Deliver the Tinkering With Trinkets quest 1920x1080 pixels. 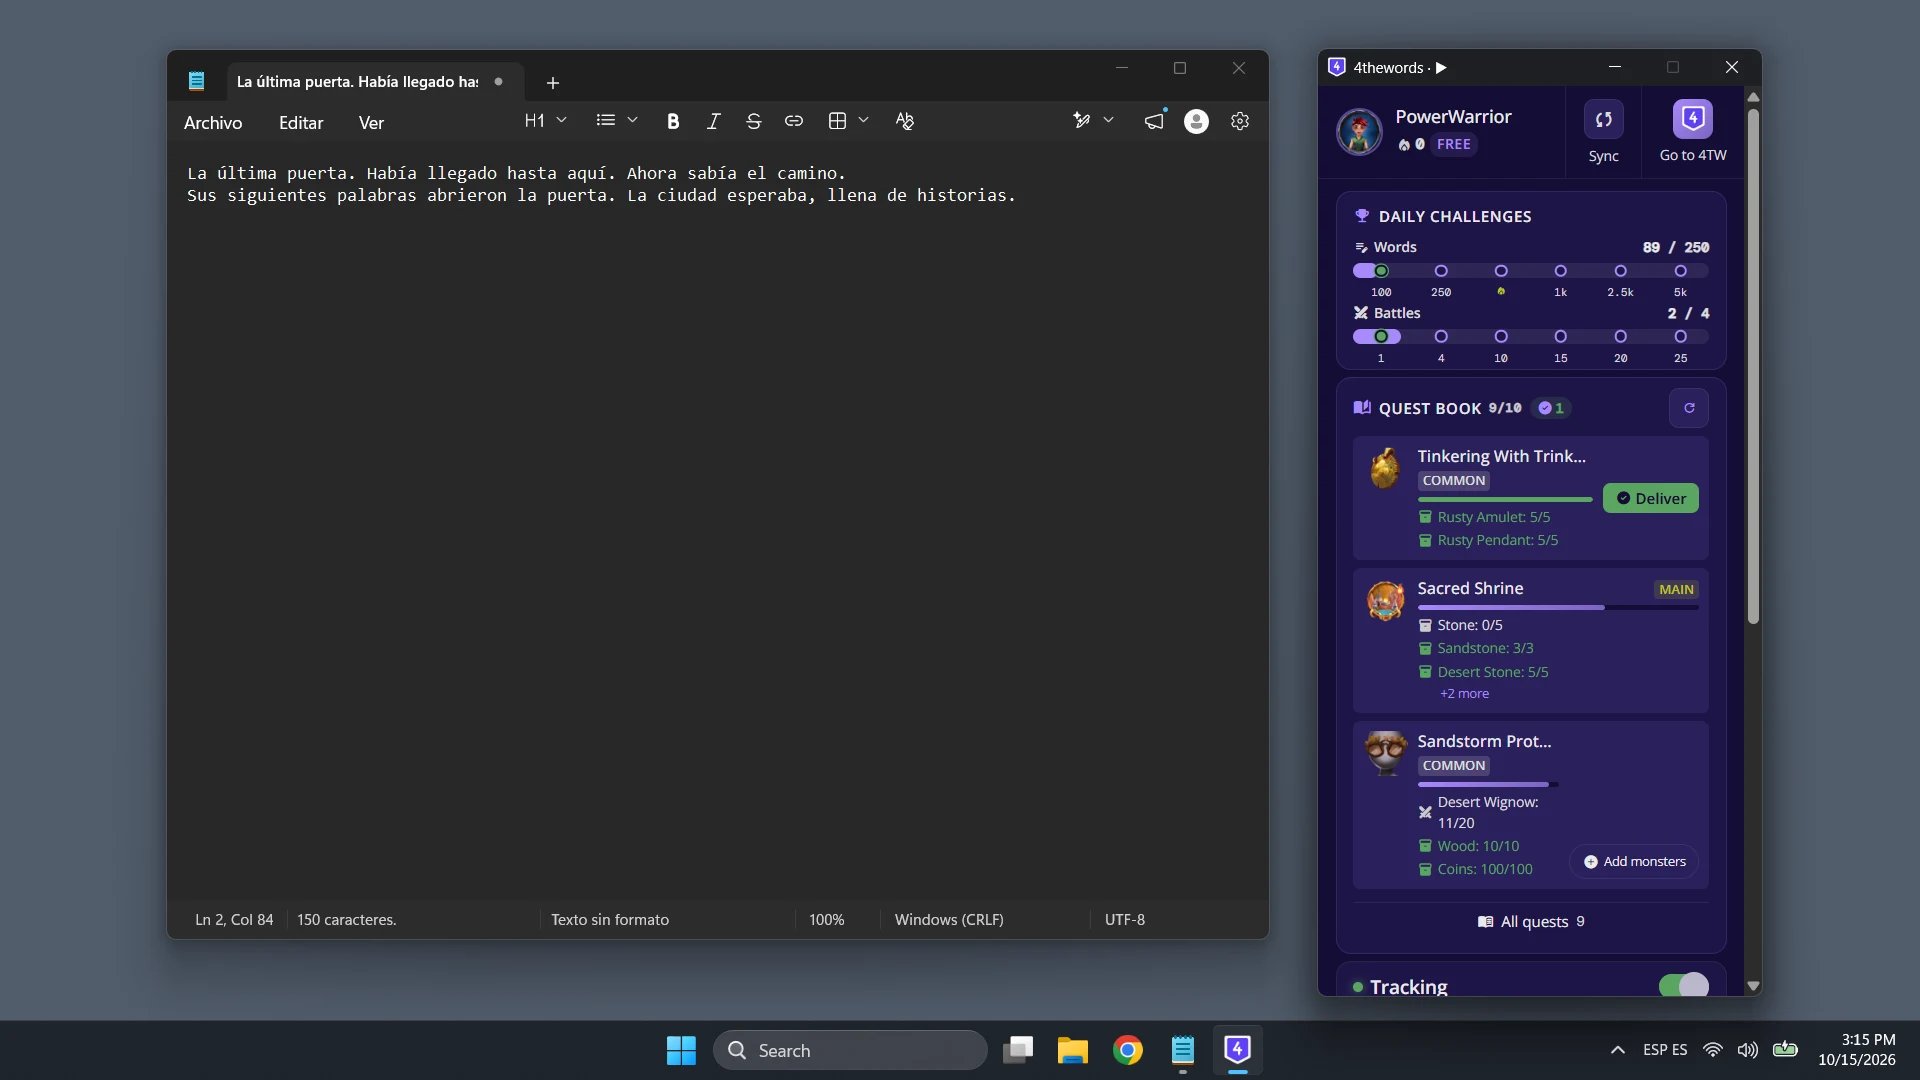[x=1650, y=498]
